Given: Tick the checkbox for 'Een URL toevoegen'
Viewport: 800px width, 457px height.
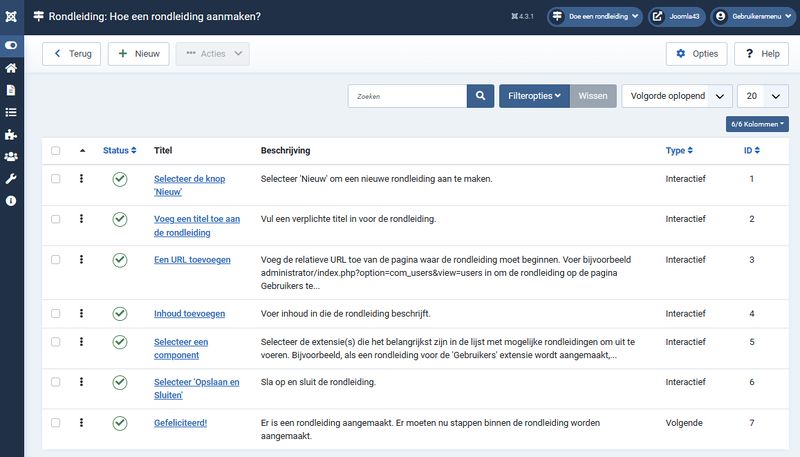Looking at the screenshot, I should tap(56, 260).
